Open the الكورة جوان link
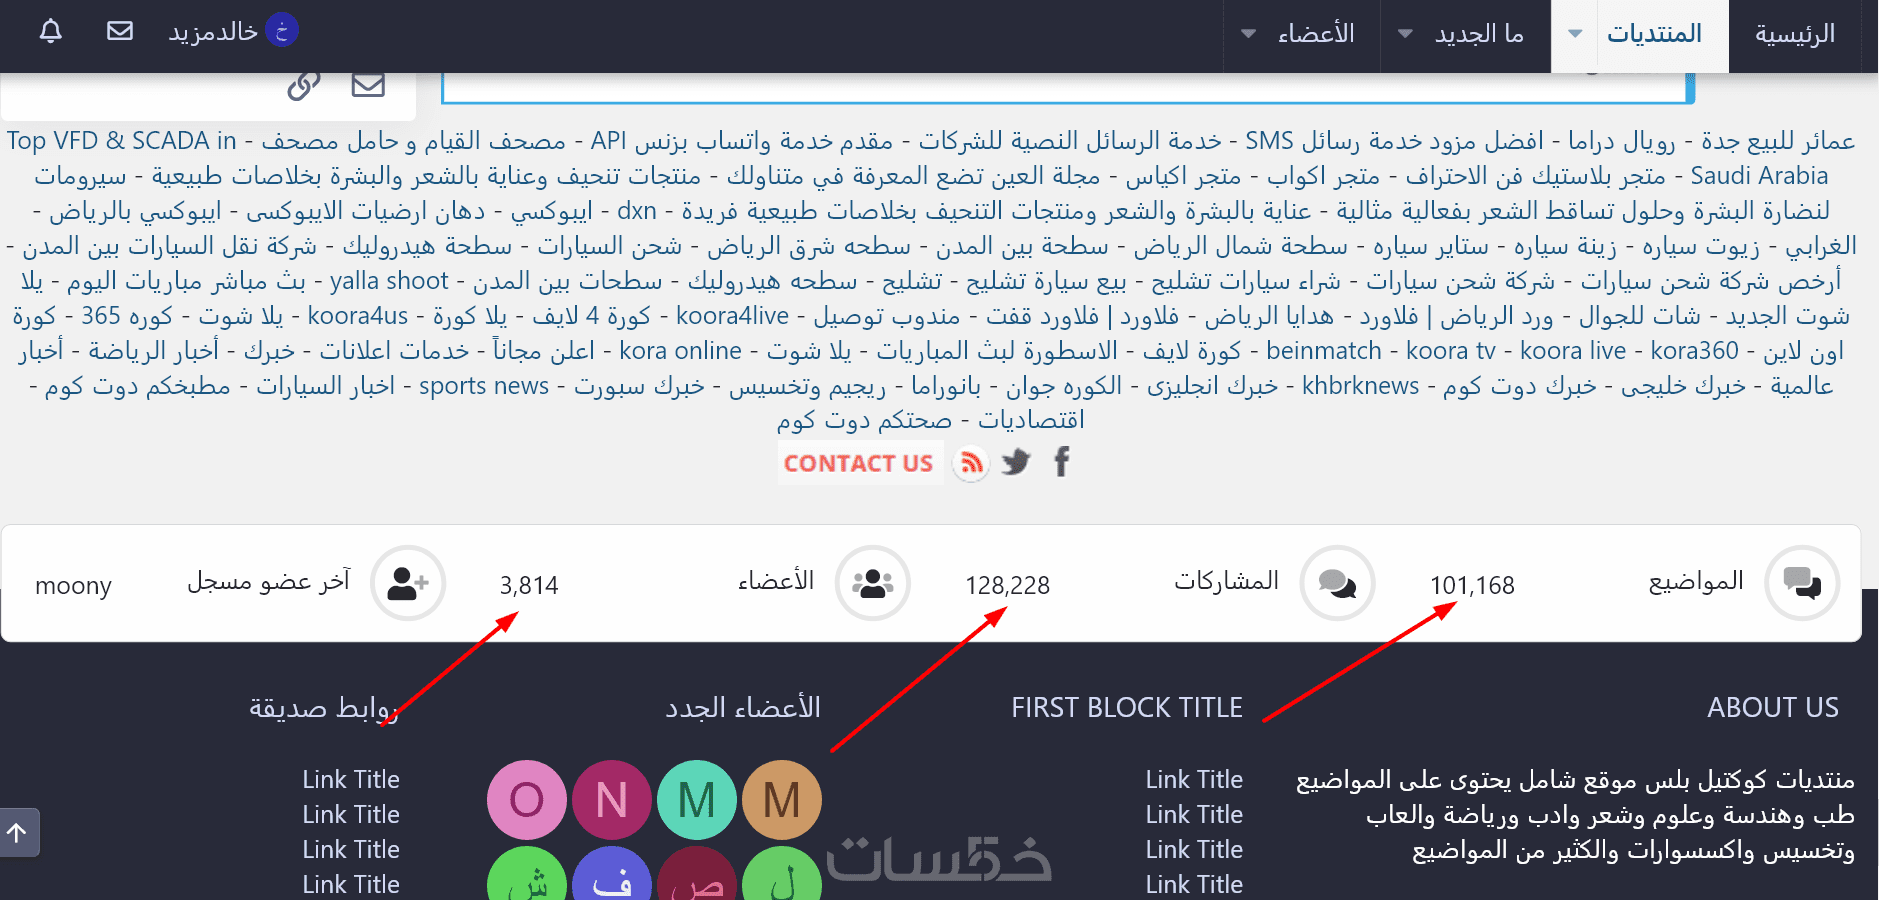The height and width of the screenshot is (900, 1879). 1064,386
